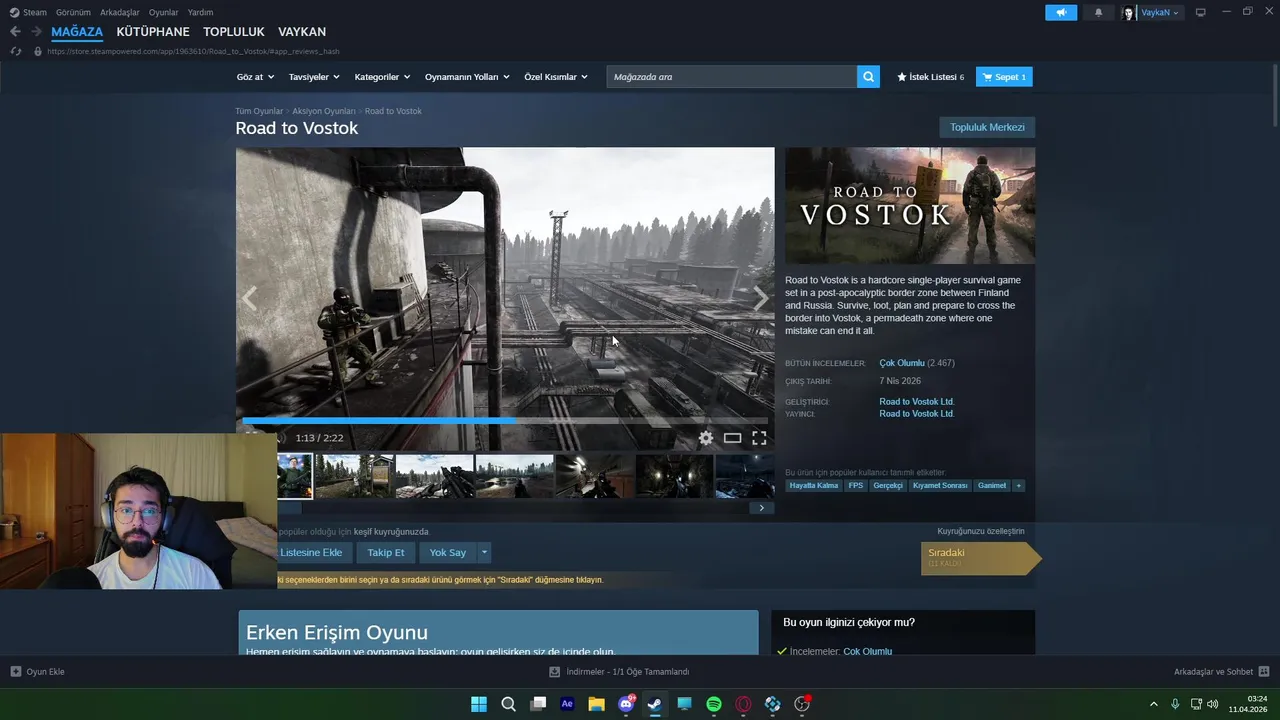Switch Steam to Big Picture monitor icon

tap(1201, 12)
